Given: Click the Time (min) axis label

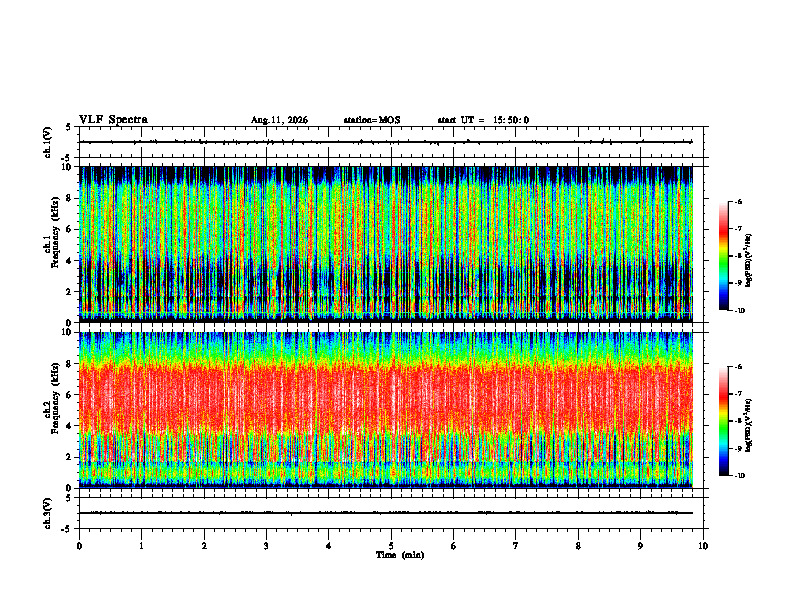Looking at the screenshot, I should [x=400, y=555].
